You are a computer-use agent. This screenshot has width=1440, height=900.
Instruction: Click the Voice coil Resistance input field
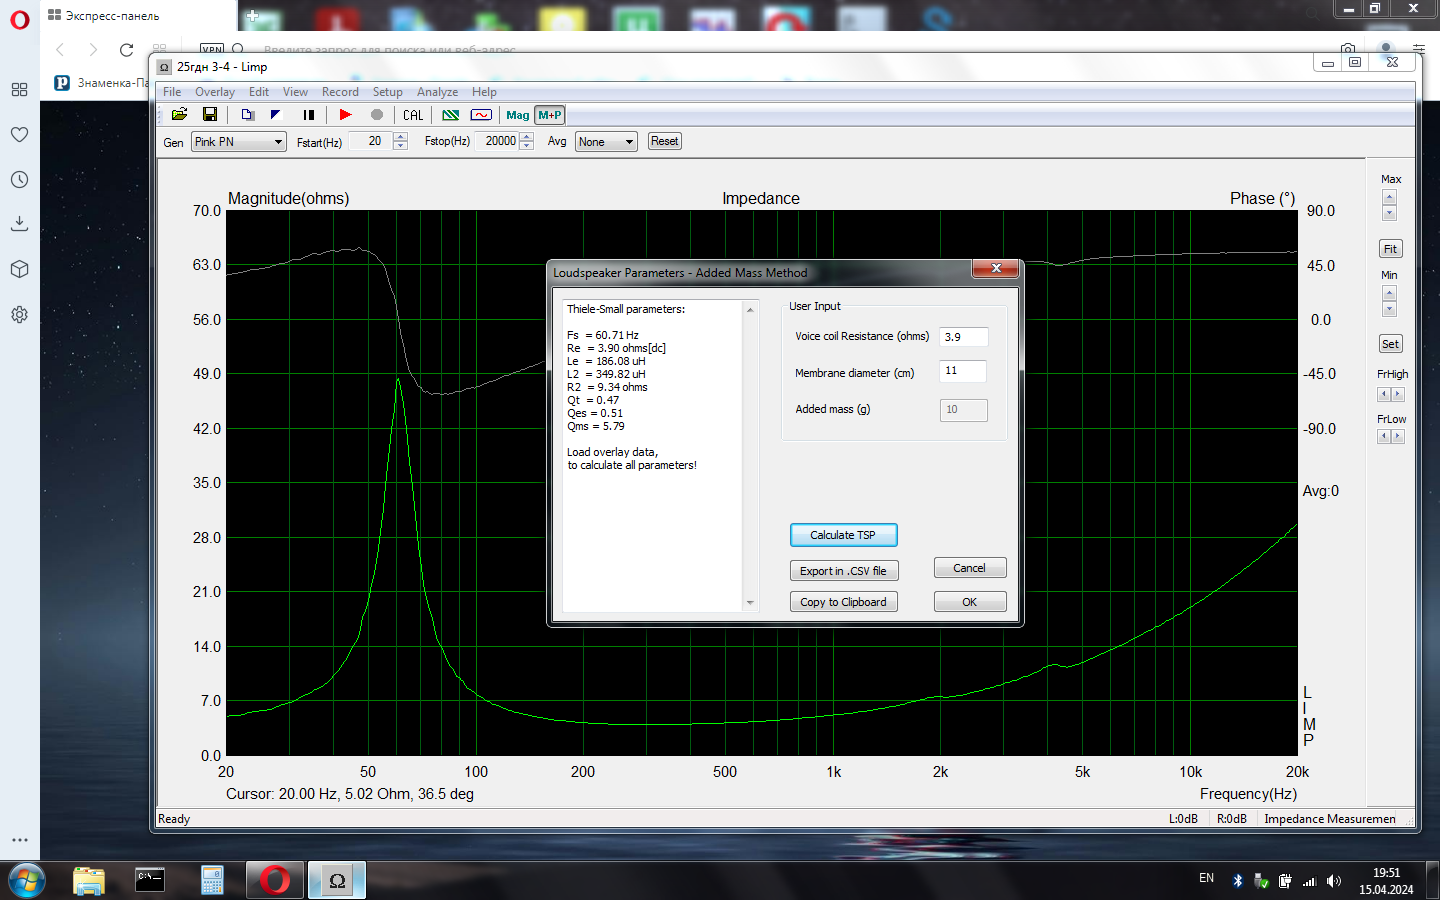tap(963, 337)
